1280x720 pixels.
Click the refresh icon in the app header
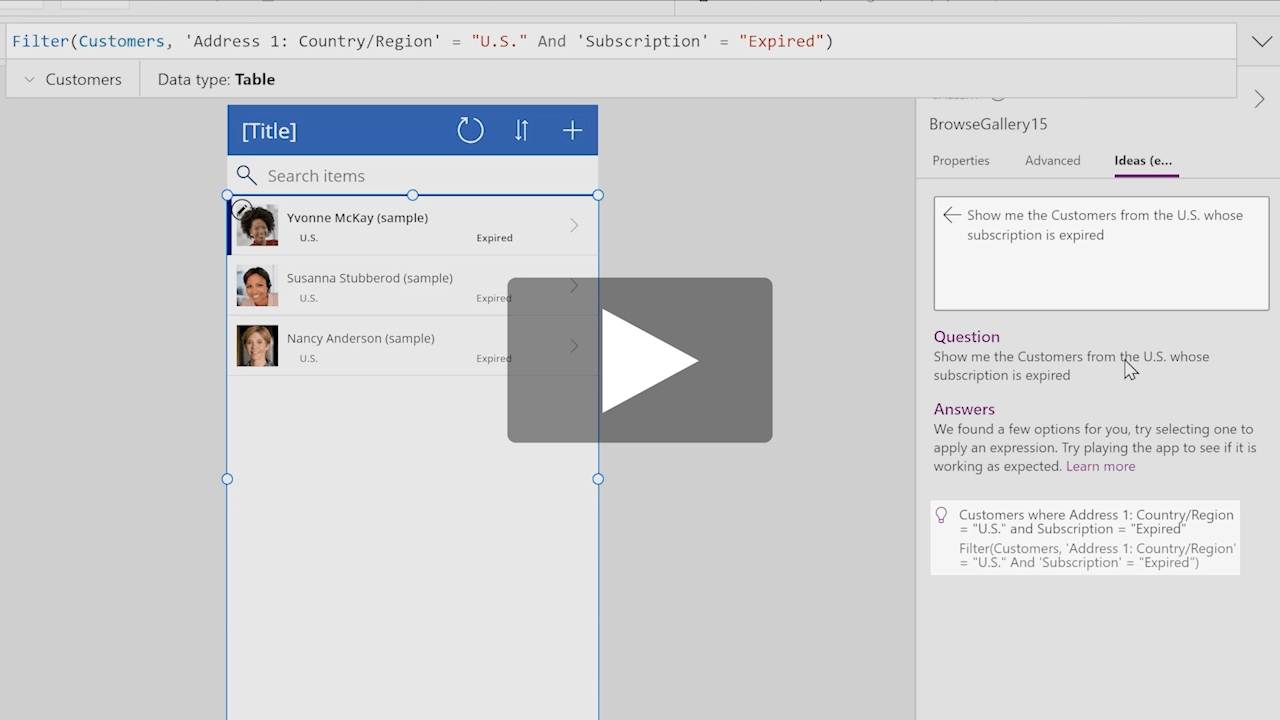[470, 130]
